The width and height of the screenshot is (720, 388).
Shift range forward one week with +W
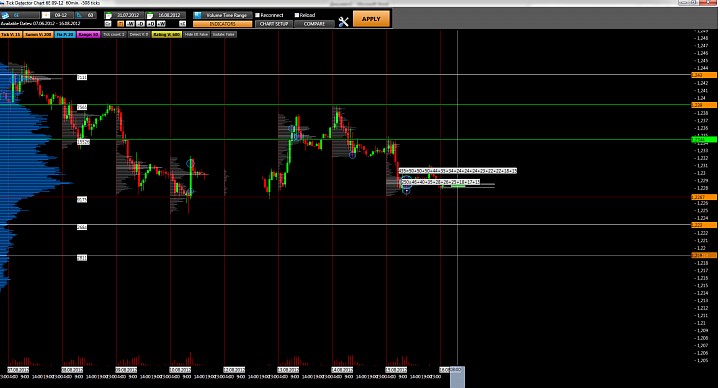(x=161, y=24)
